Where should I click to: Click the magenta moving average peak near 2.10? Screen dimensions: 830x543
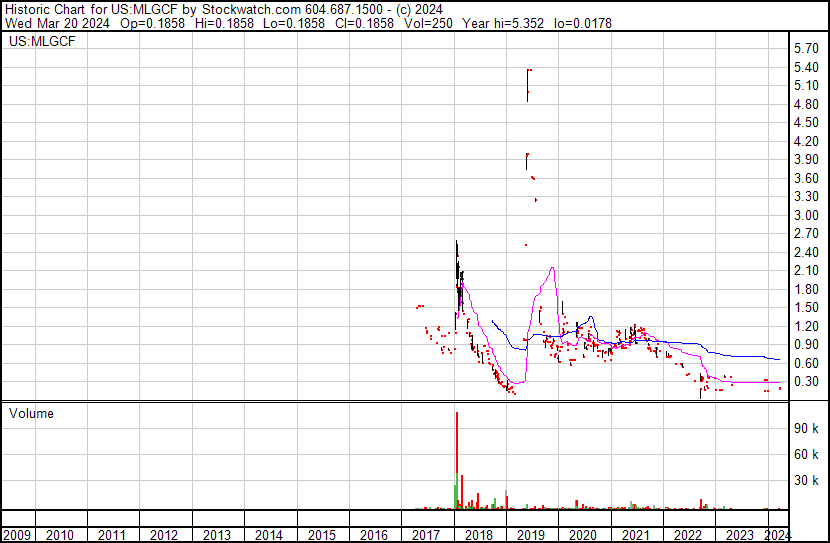(553, 268)
